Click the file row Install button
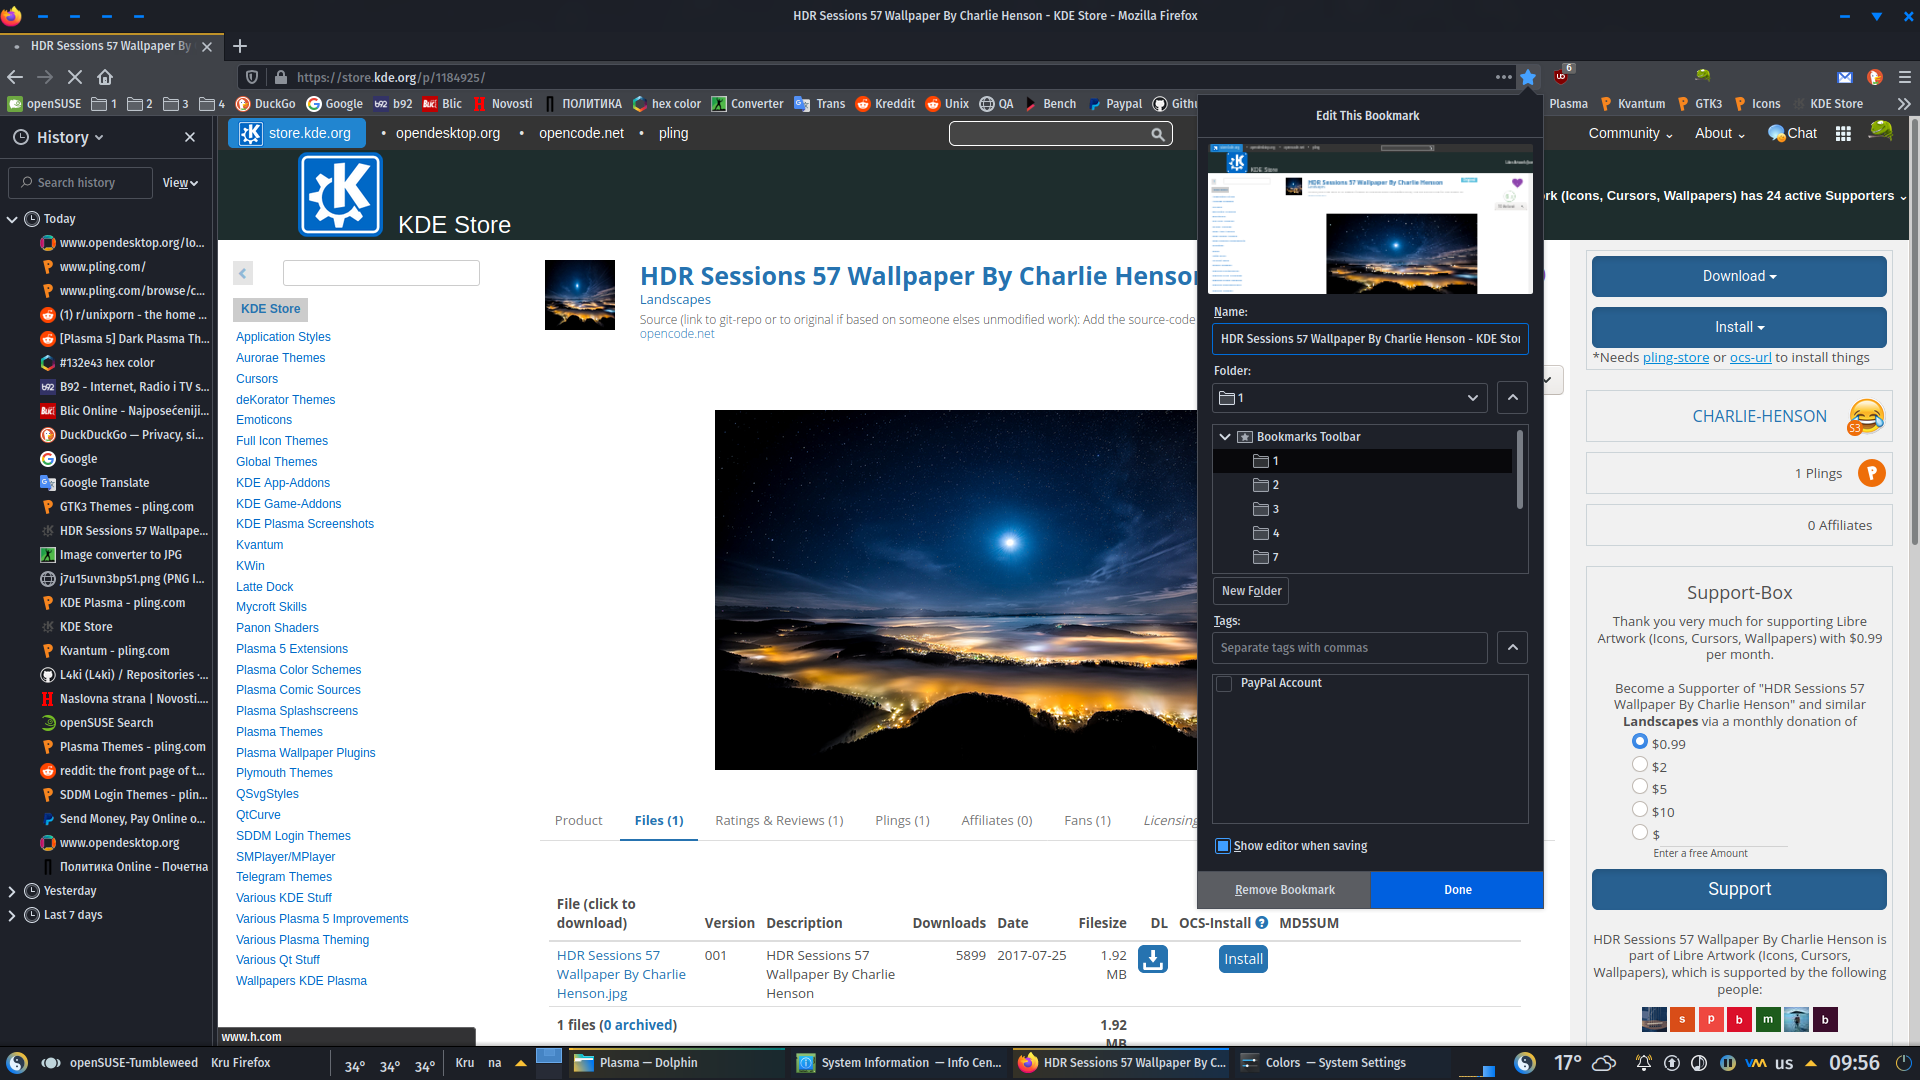The height and width of the screenshot is (1080, 1920). (x=1243, y=959)
